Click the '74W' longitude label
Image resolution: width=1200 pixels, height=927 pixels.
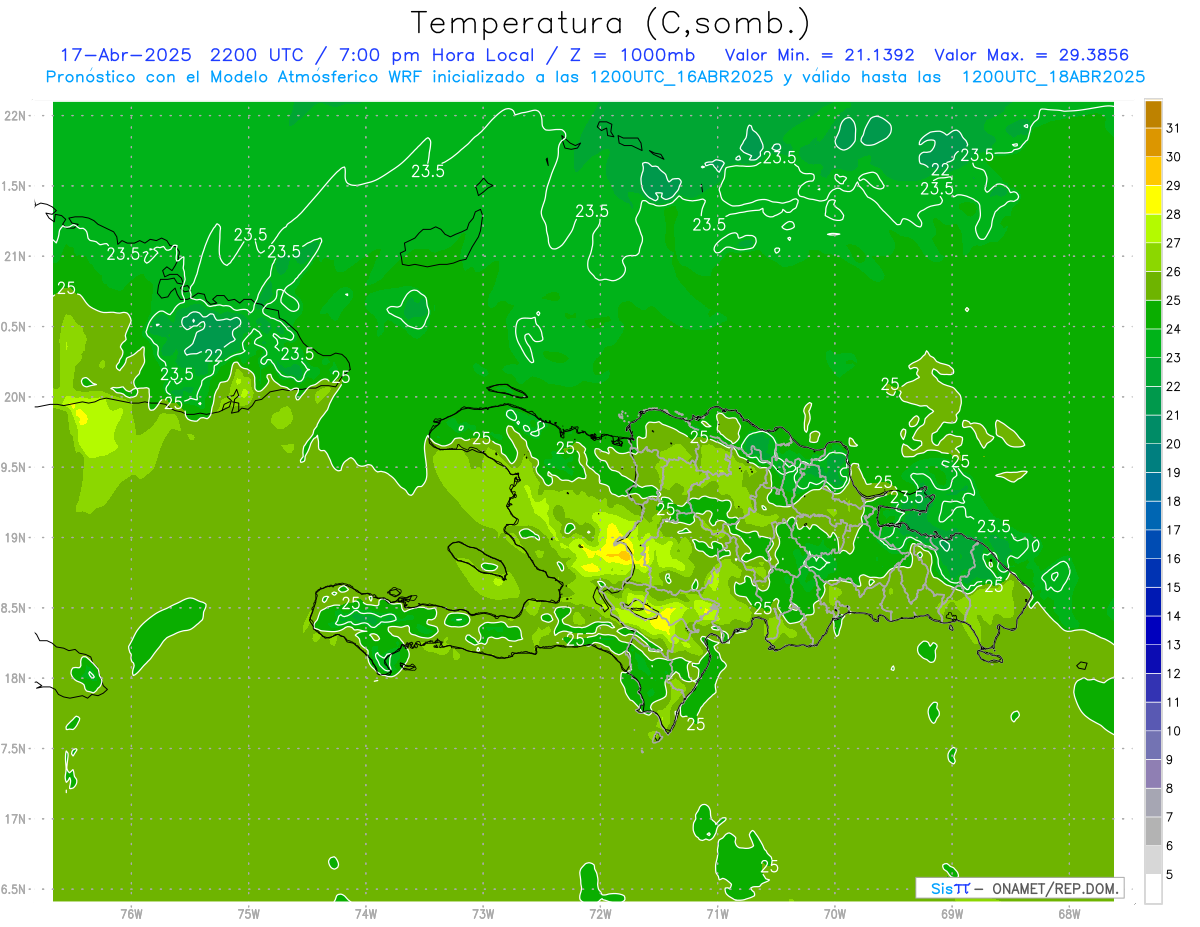[365, 913]
